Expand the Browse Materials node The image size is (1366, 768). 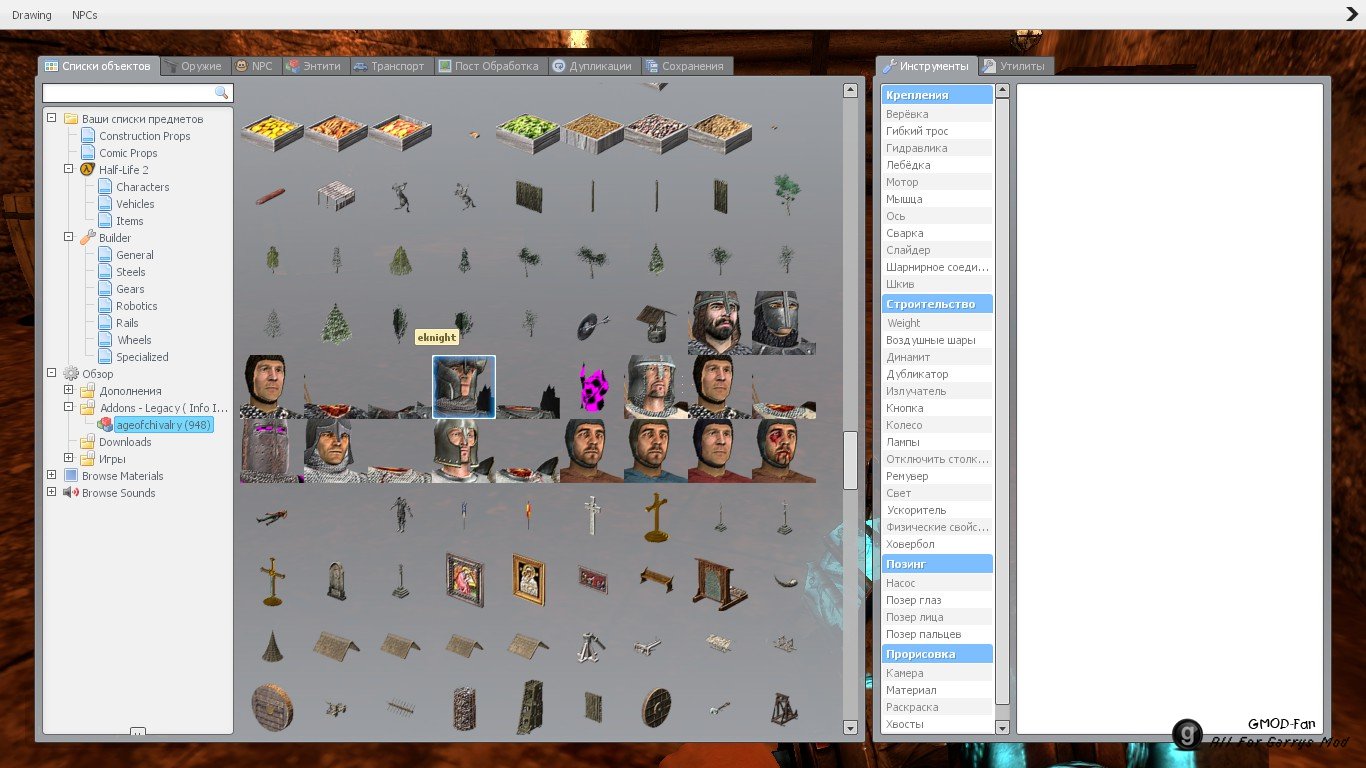click(52, 475)
